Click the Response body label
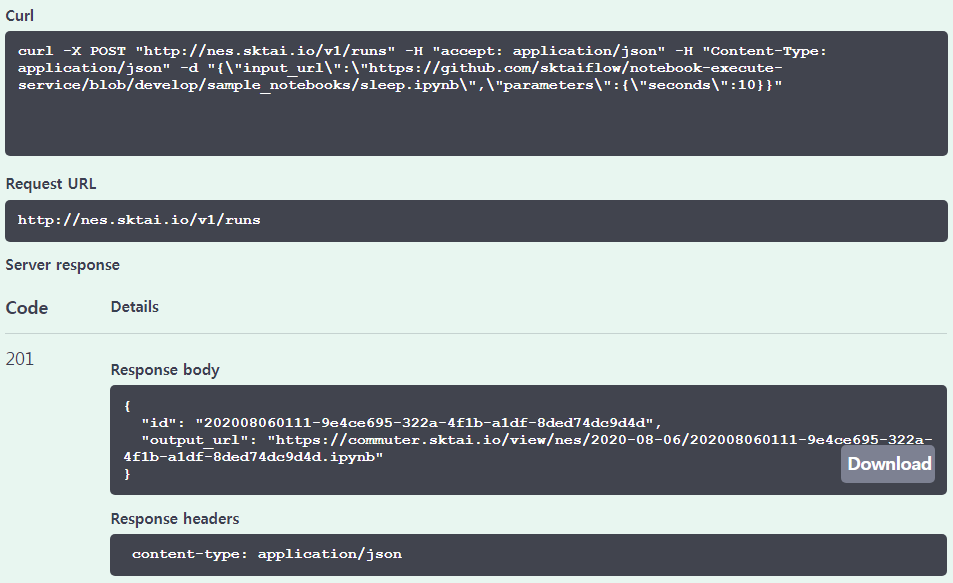Screen dimensions: 953x583 coord(165,370)
